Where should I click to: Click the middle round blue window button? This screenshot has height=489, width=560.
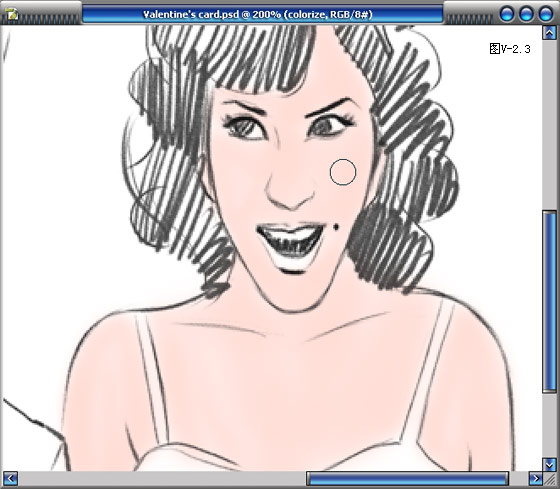[526, 14]
